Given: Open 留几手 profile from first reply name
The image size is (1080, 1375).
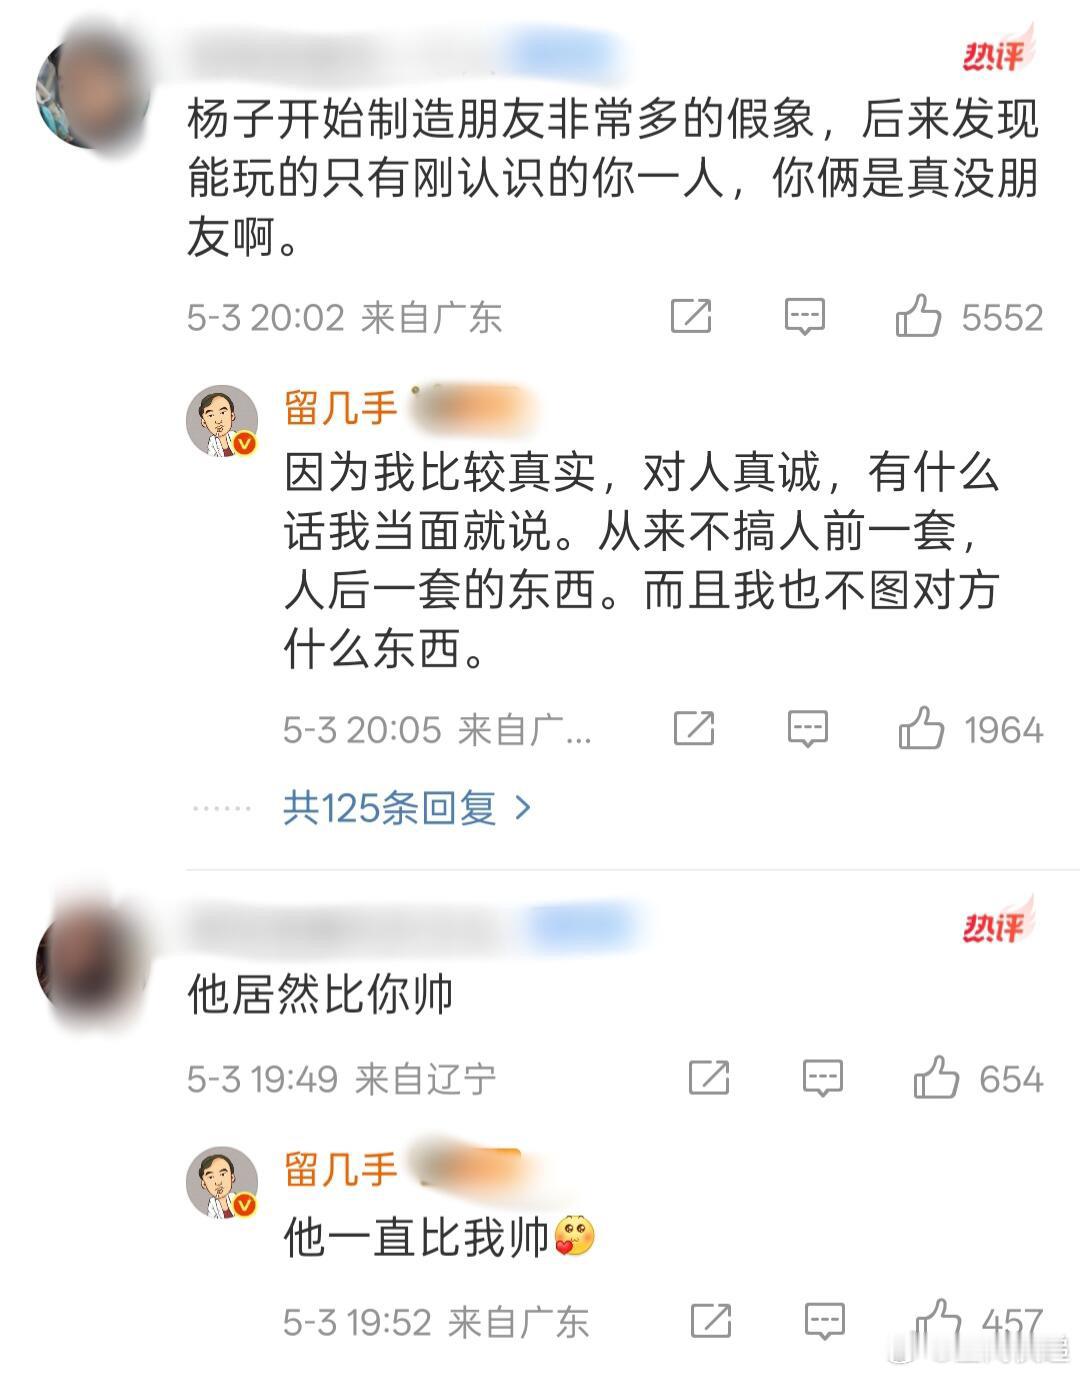Looking at the screenshot, I should pyautogui.click(x=341, y=408).
